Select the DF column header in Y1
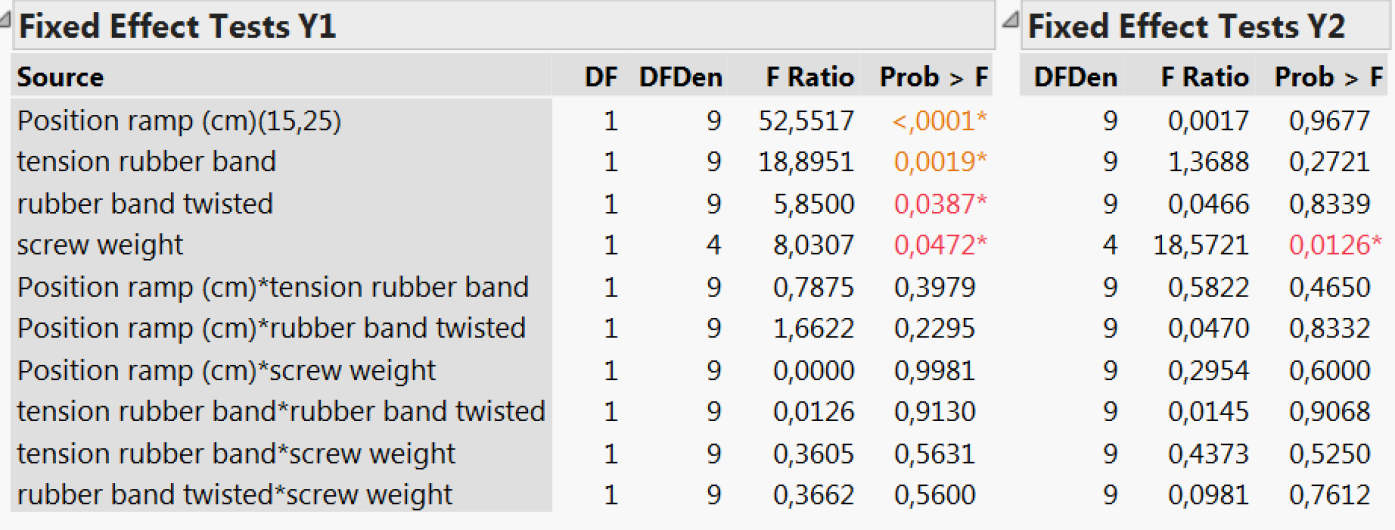The image size is (1395, 530). coord(601,77)
